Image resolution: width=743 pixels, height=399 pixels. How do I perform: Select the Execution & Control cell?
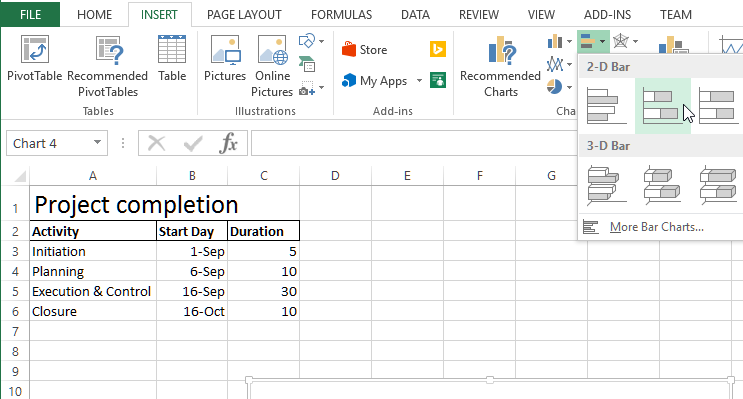[93, 291]
